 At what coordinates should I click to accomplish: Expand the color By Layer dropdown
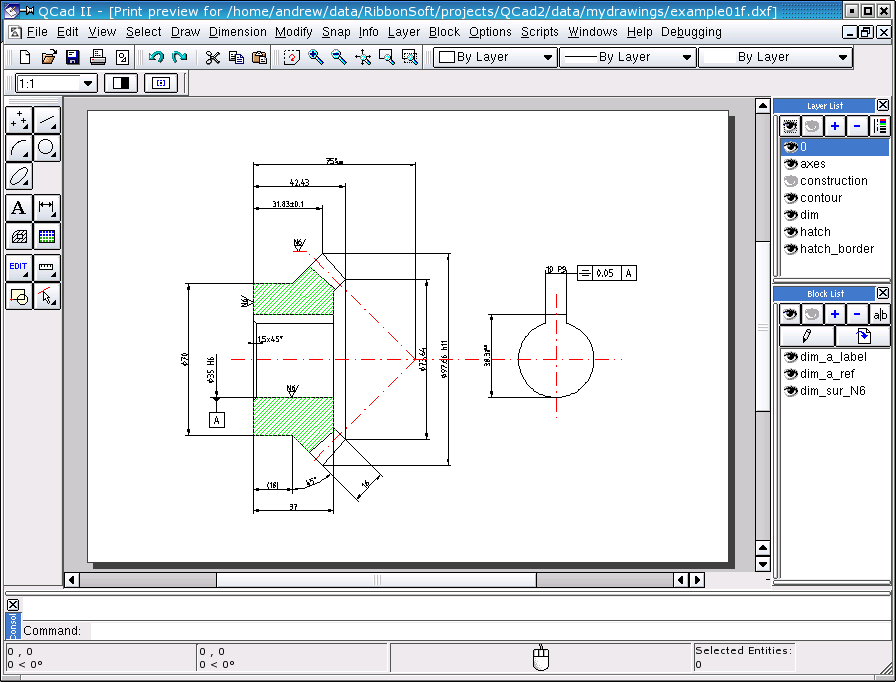[x=548, y=57]
